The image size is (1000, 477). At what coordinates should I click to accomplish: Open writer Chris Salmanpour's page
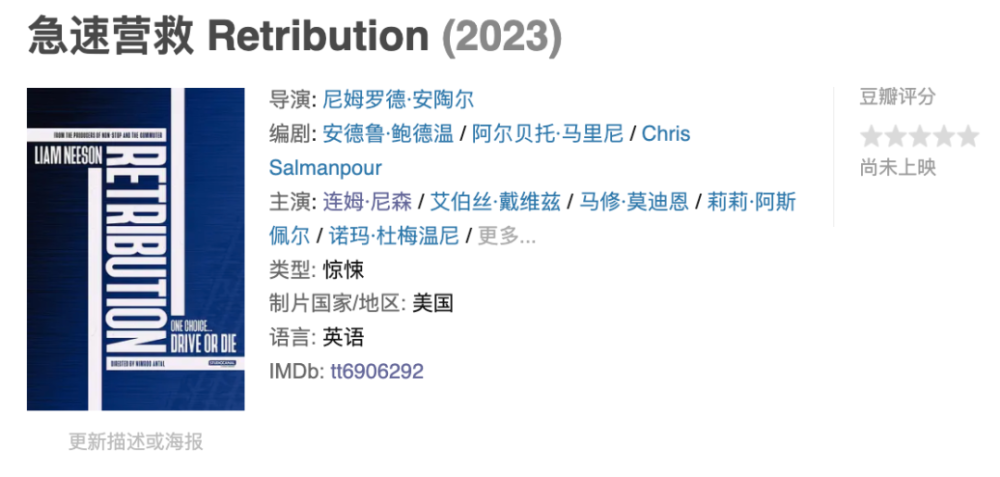click(x=665, y=134)
